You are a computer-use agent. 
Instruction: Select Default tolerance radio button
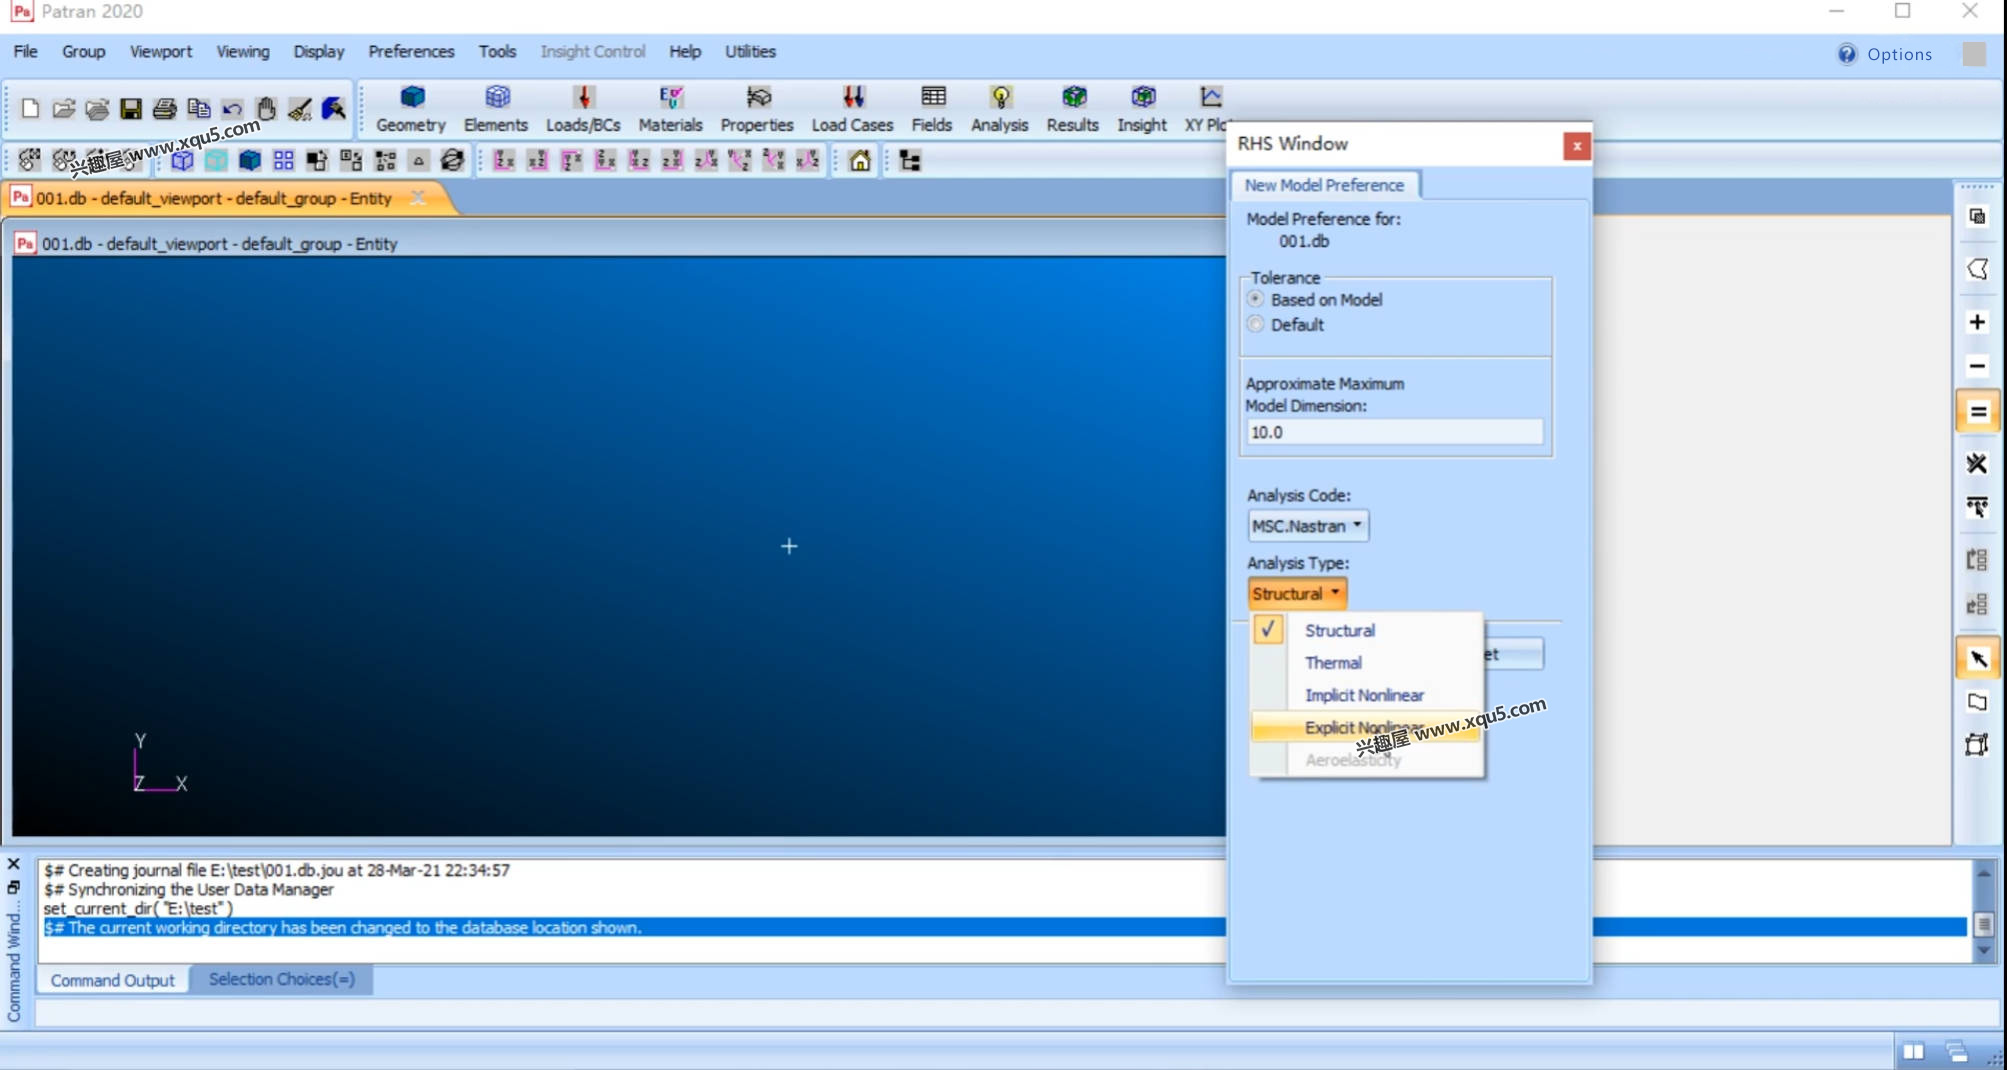1256,324
